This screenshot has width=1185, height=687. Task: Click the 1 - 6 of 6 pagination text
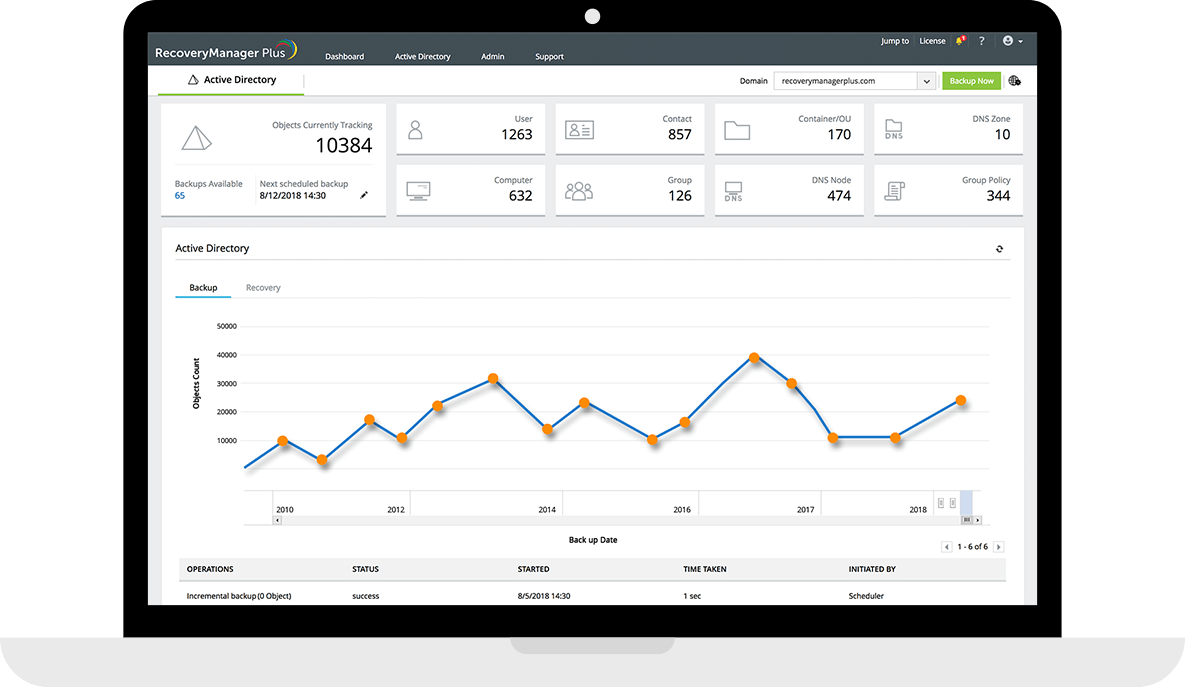(x=973, y=546)
